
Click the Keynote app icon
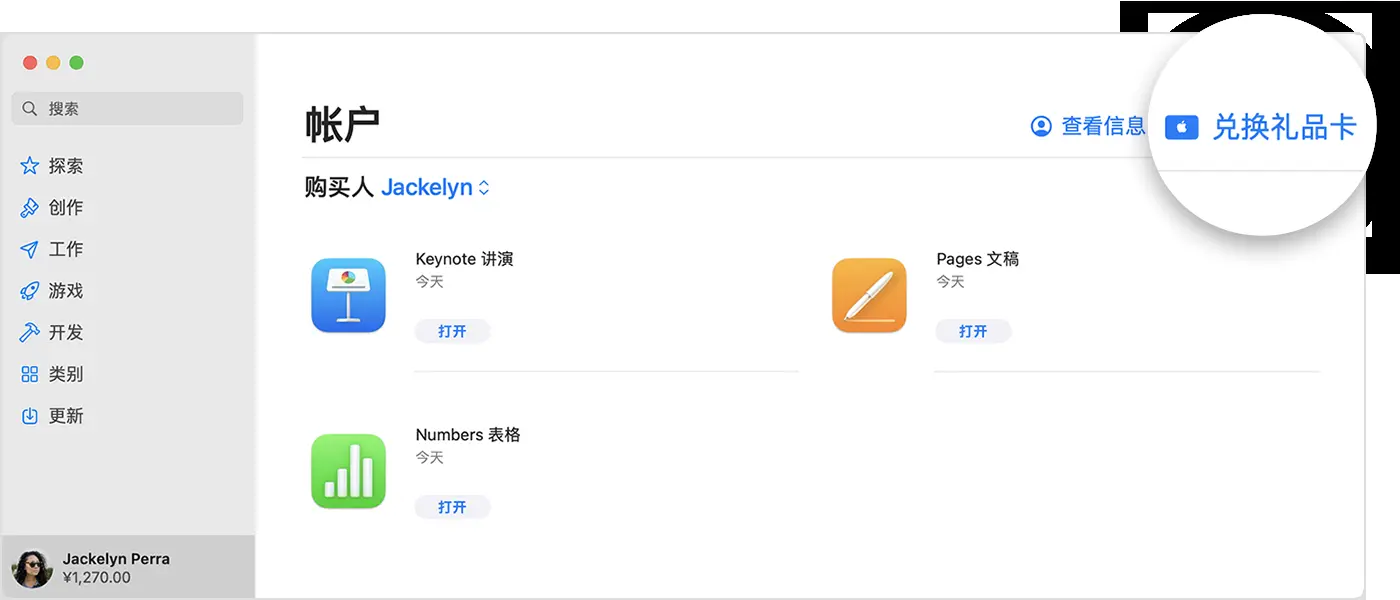pos(349,295)
